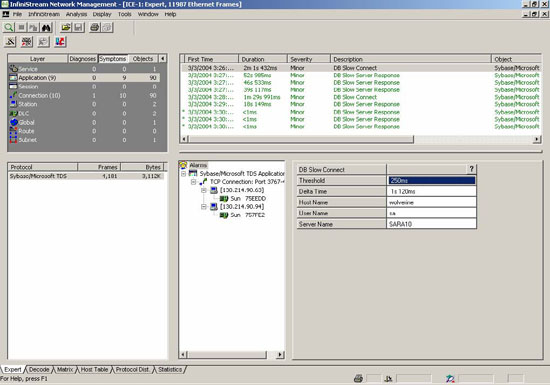Image resolution: width=550 pixels, height=385 pixels.
Task: Collapse the TCP Connection Port 3767 node
Action: [194, 182]
